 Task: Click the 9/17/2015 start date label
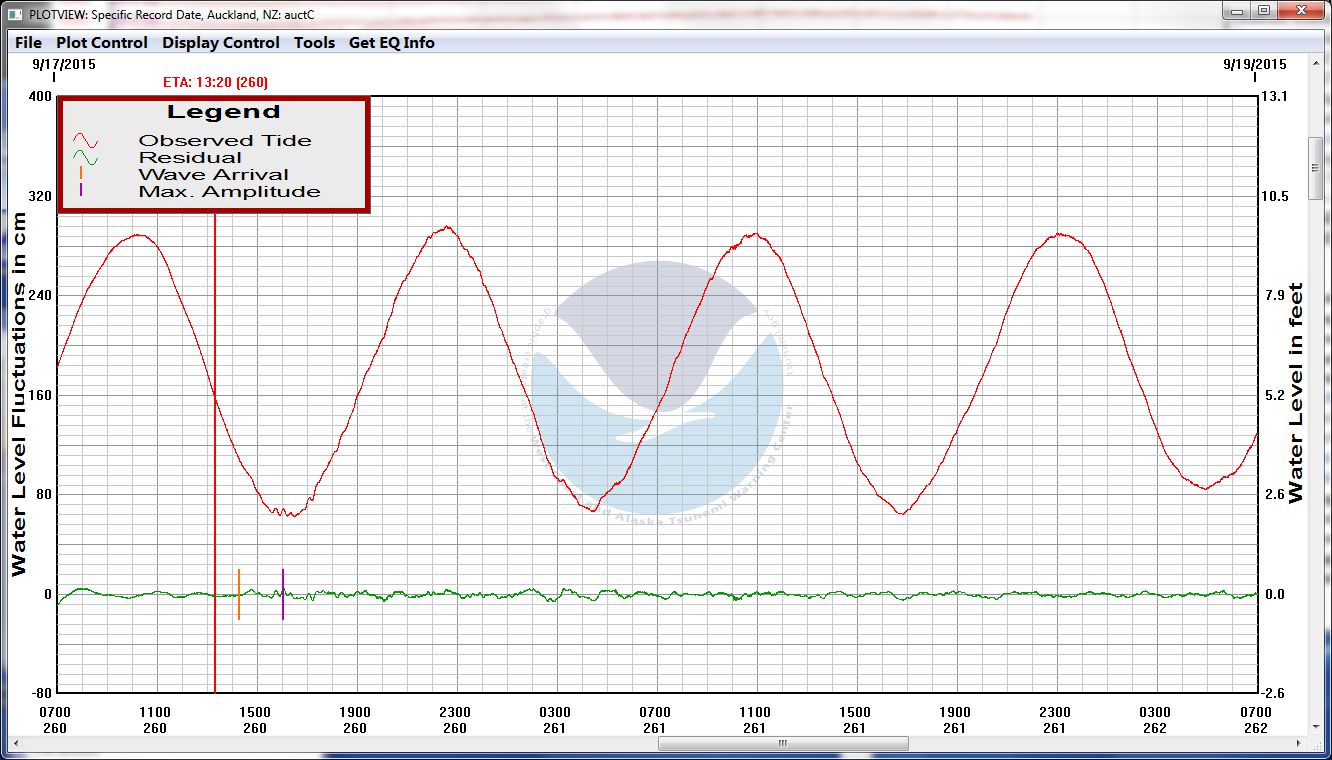point(64,63)
